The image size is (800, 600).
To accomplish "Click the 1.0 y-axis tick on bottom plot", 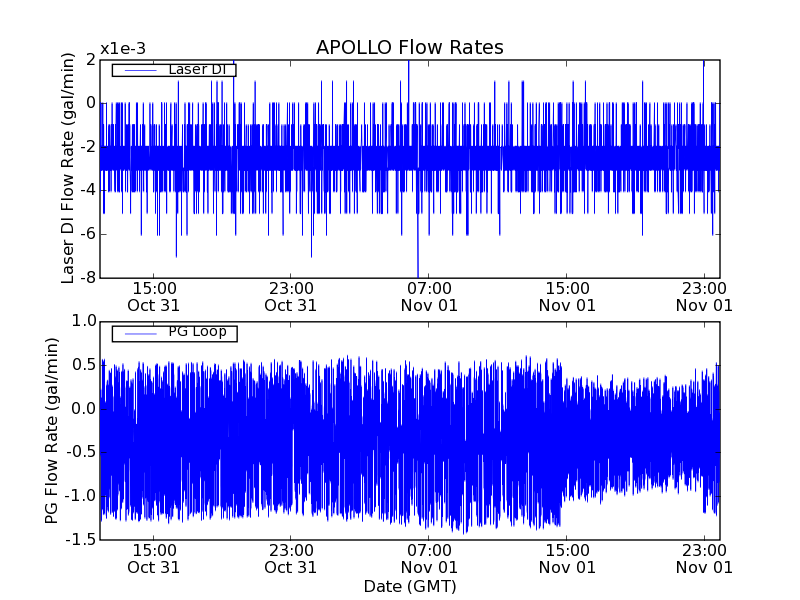I will pyautogui.click(x=84, y=321).
